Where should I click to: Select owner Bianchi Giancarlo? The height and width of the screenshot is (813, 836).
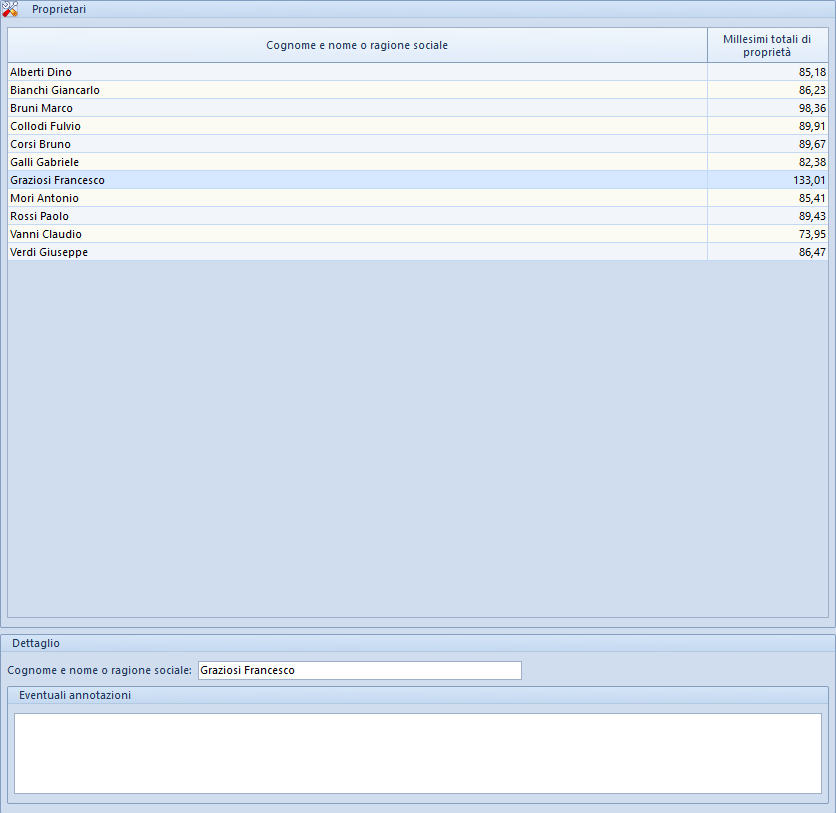(x=418, y=90)
